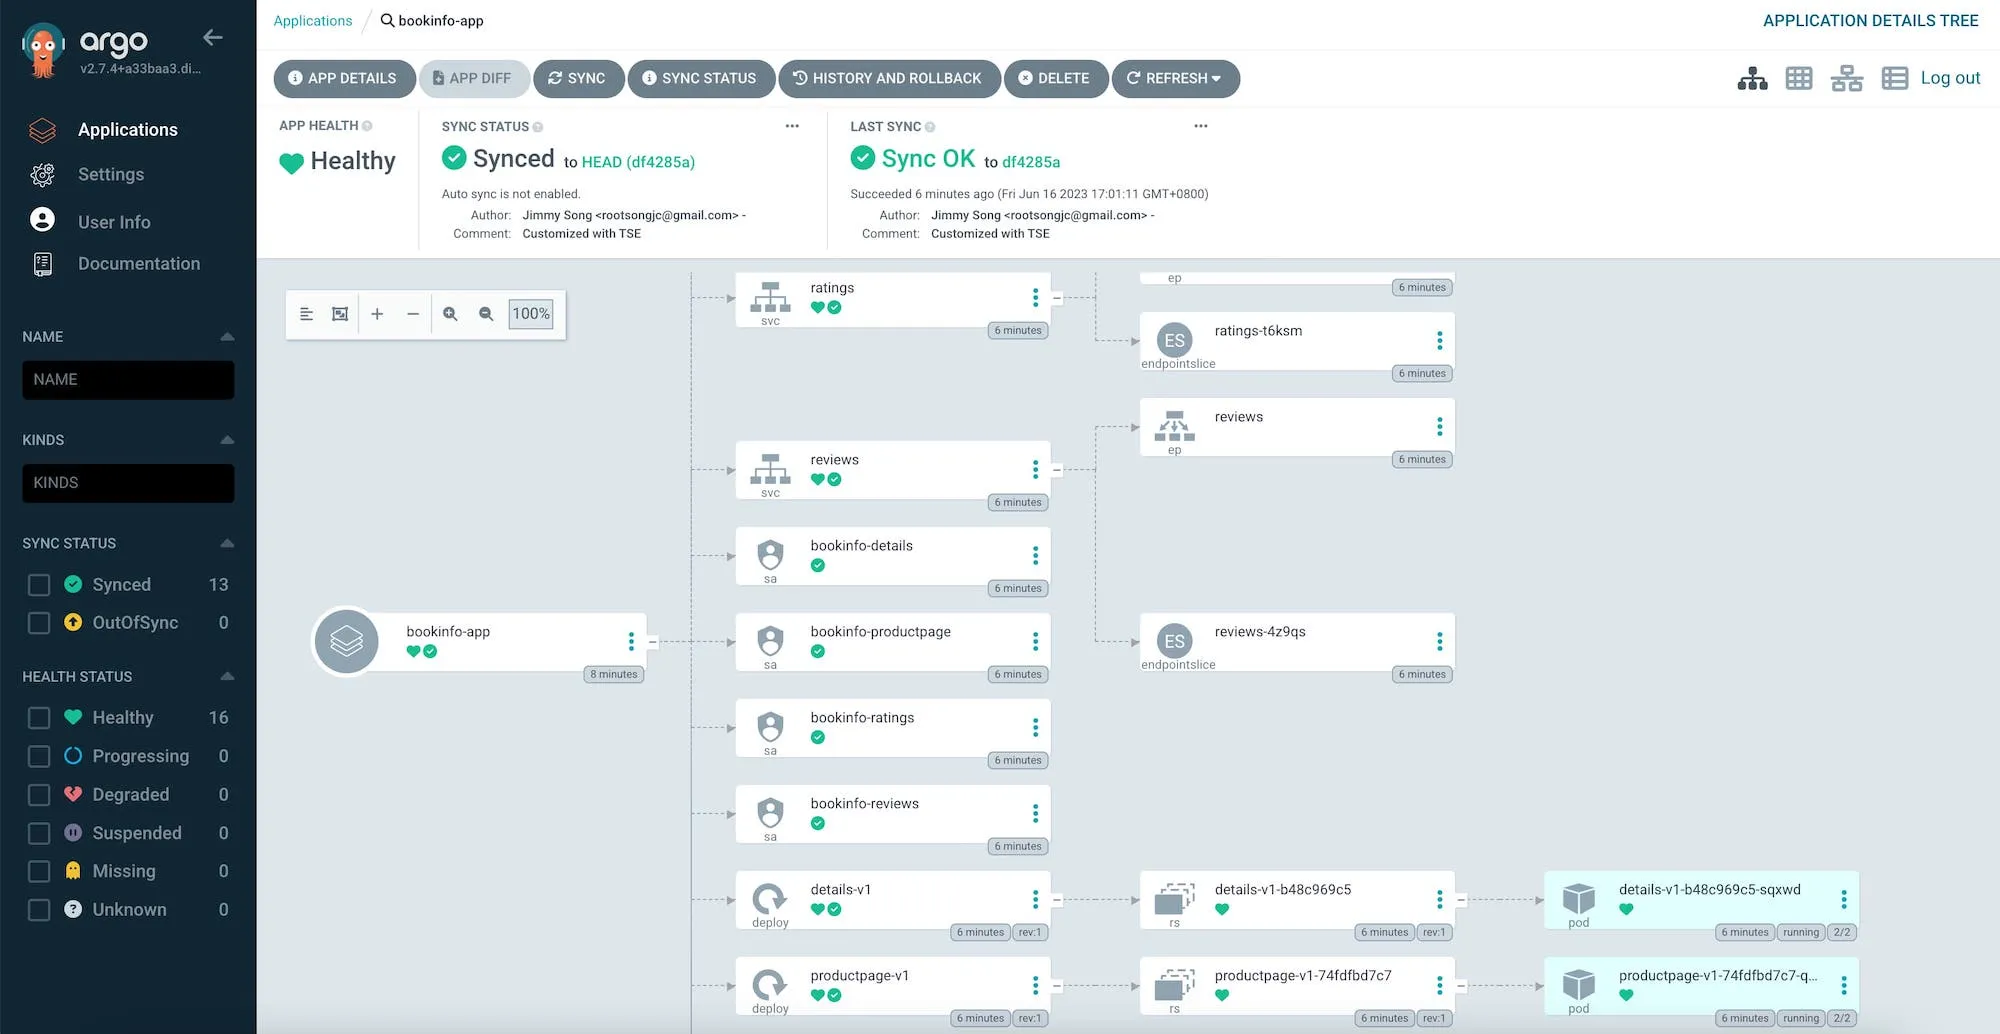Click the fit-to-screen icon in the tree toolbar
2000x1034 pixels.
(340, 314)
